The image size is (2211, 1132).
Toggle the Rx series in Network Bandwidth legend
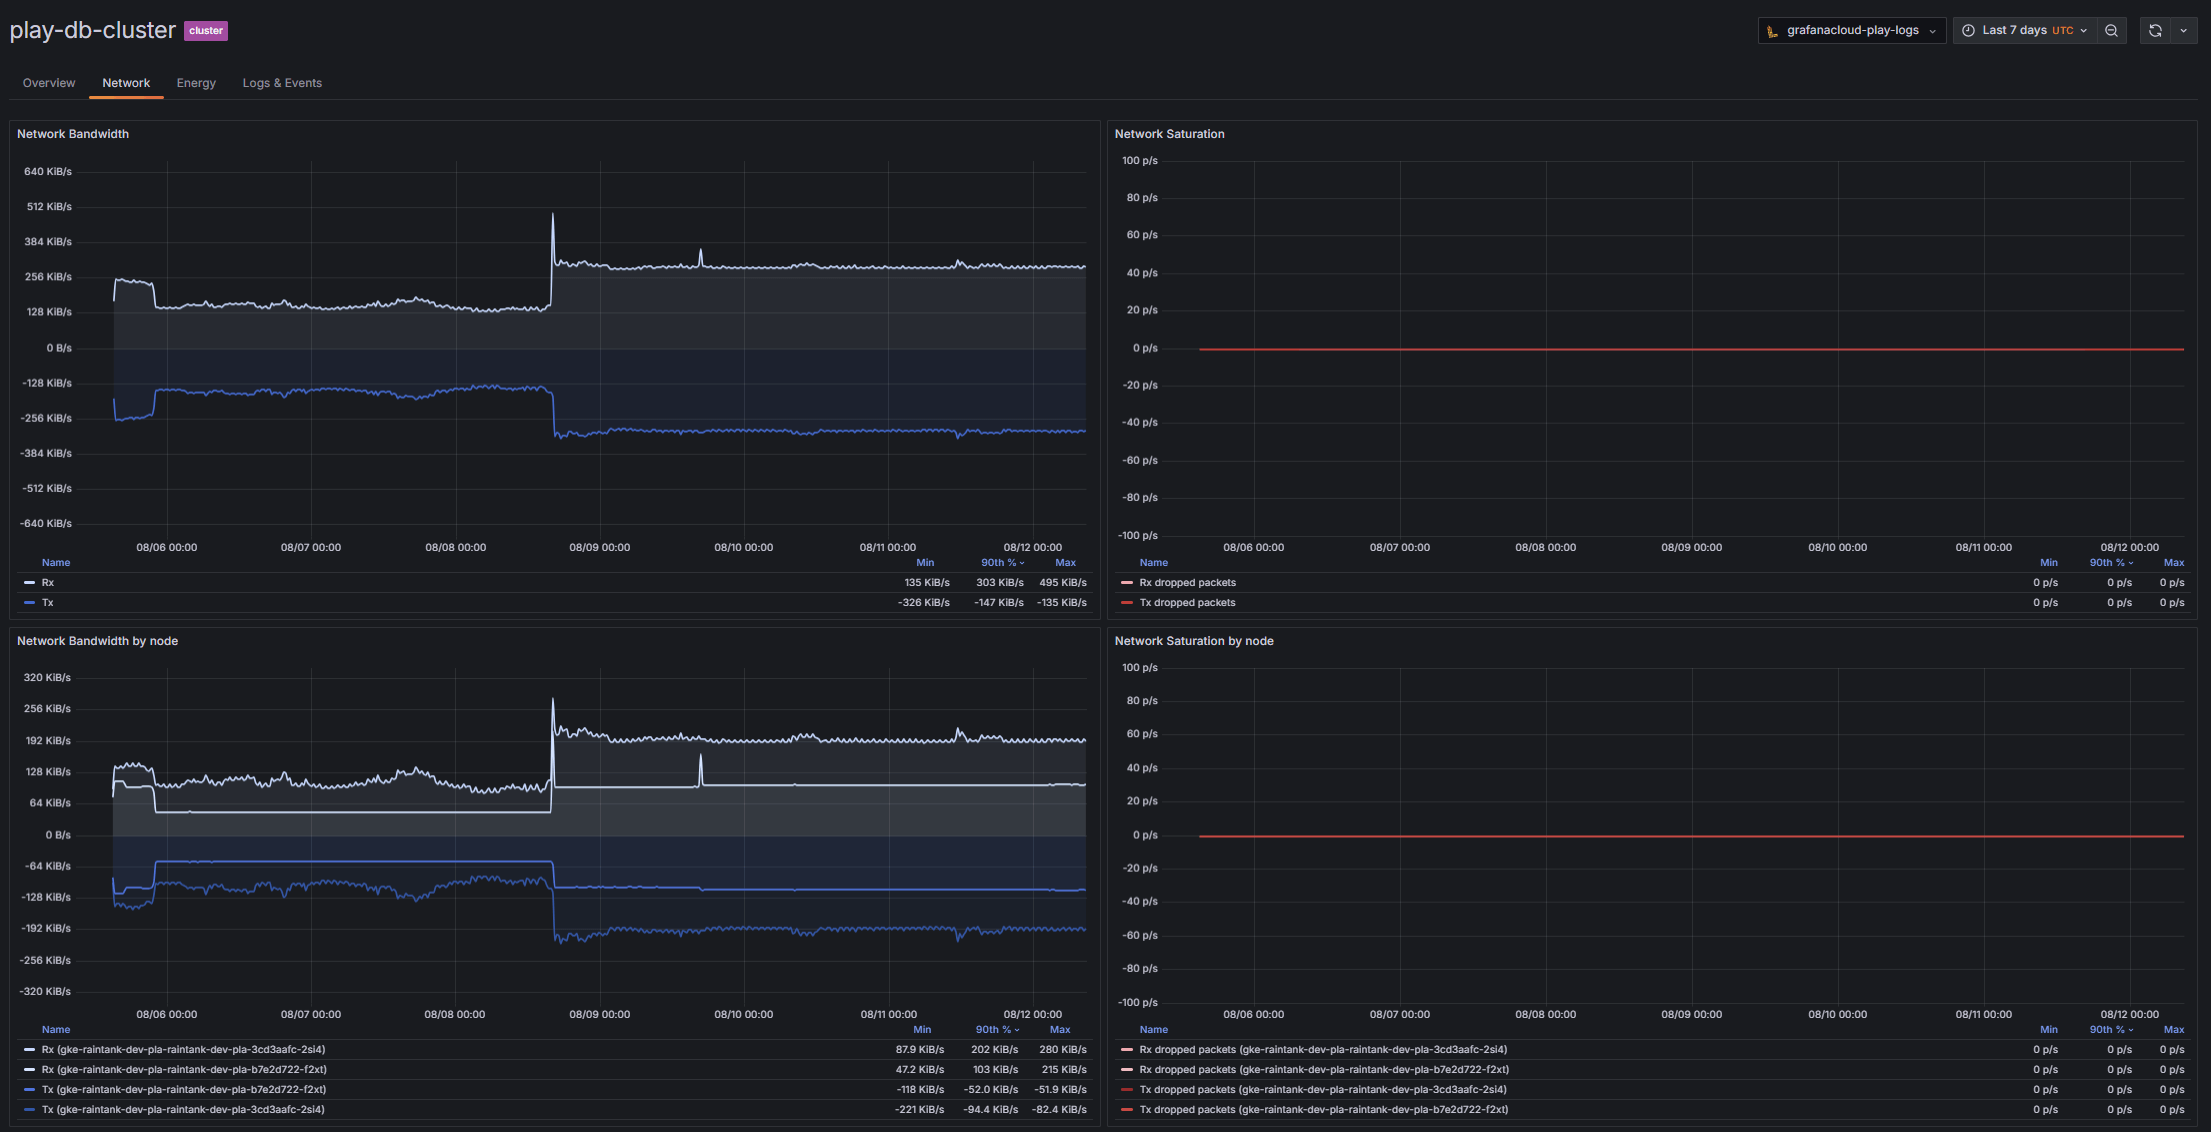(46, 582)
